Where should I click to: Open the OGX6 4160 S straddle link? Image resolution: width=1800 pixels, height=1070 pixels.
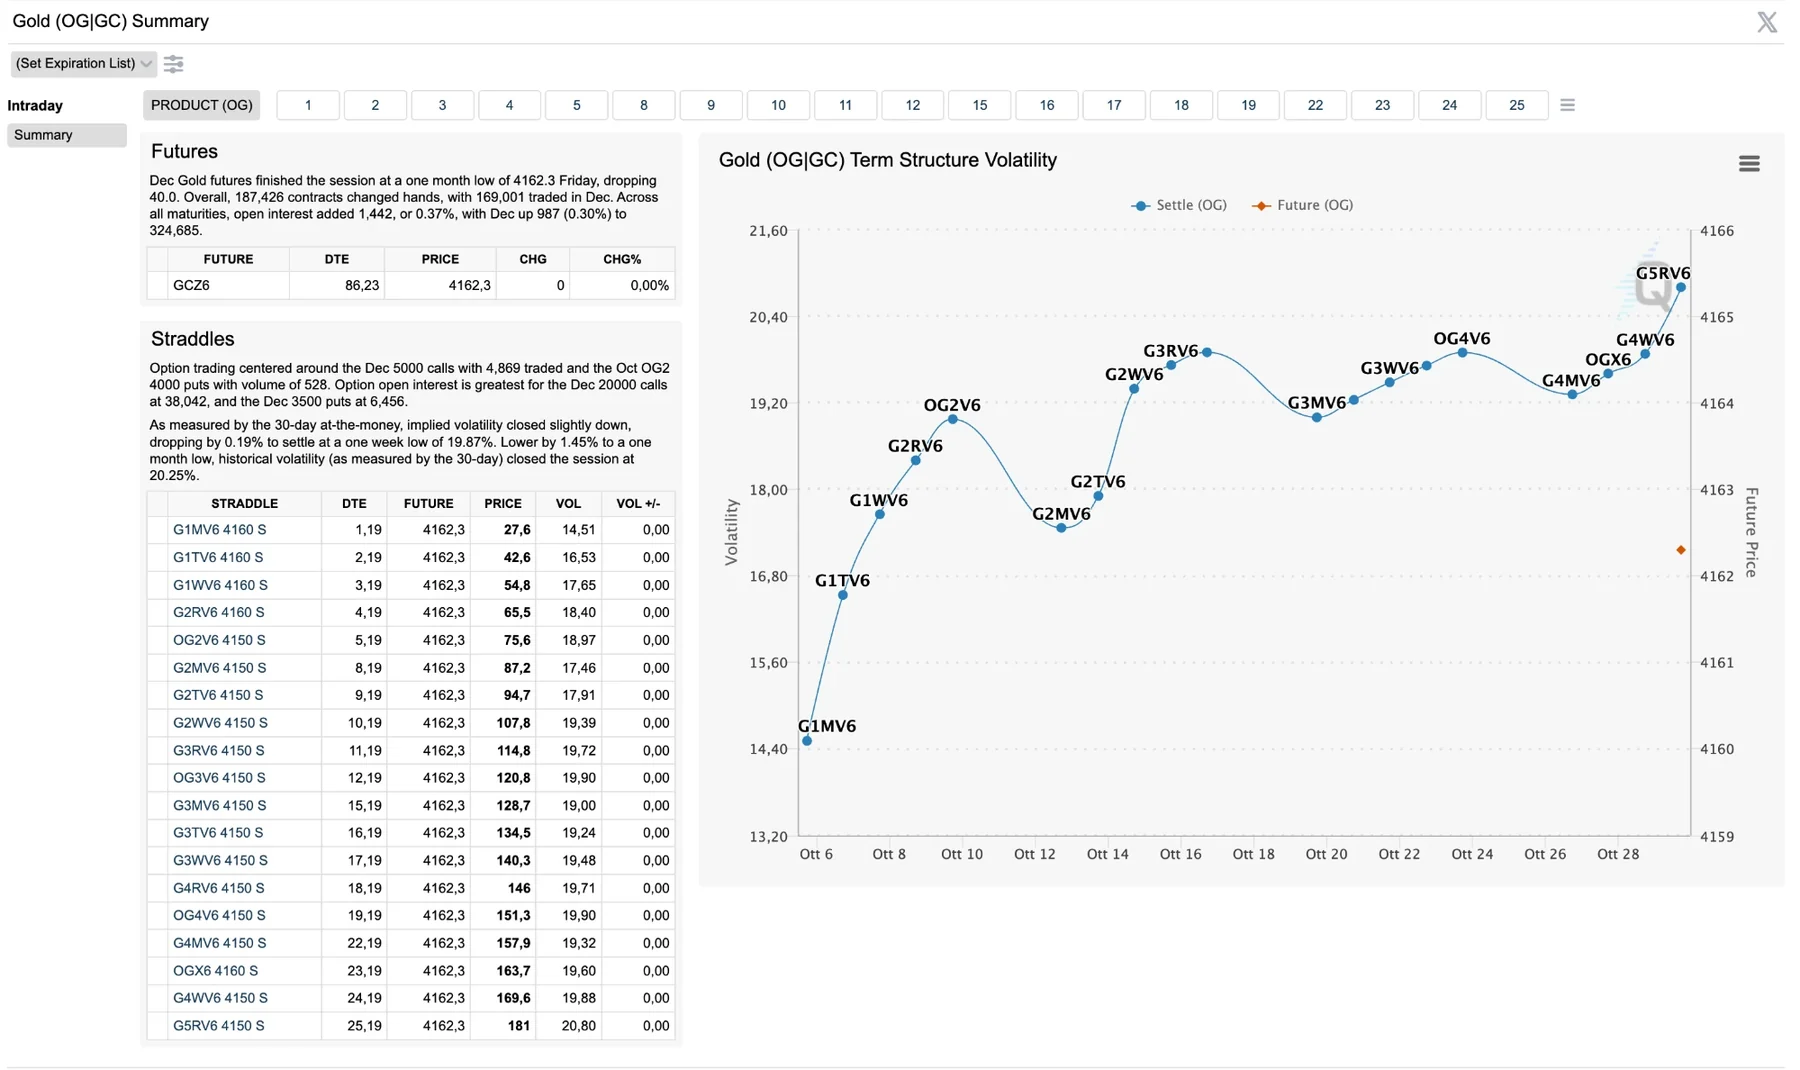[215, 971]
